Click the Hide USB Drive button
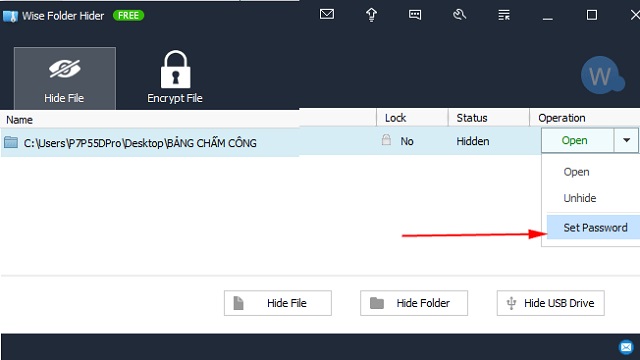Screen dimensions: 640x360 click(x=550, y=303)
